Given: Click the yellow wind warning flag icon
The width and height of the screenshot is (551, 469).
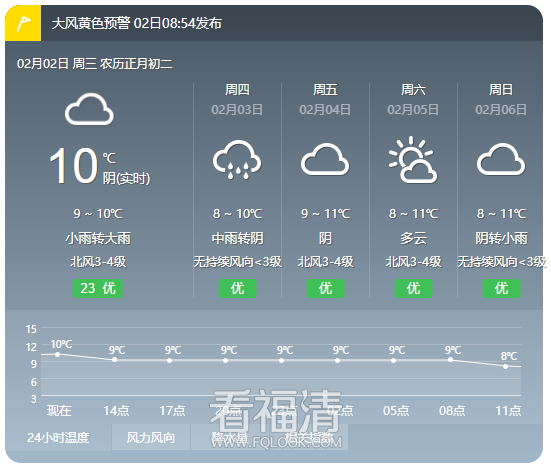Looking at the screenshot, I should (23, 23).
